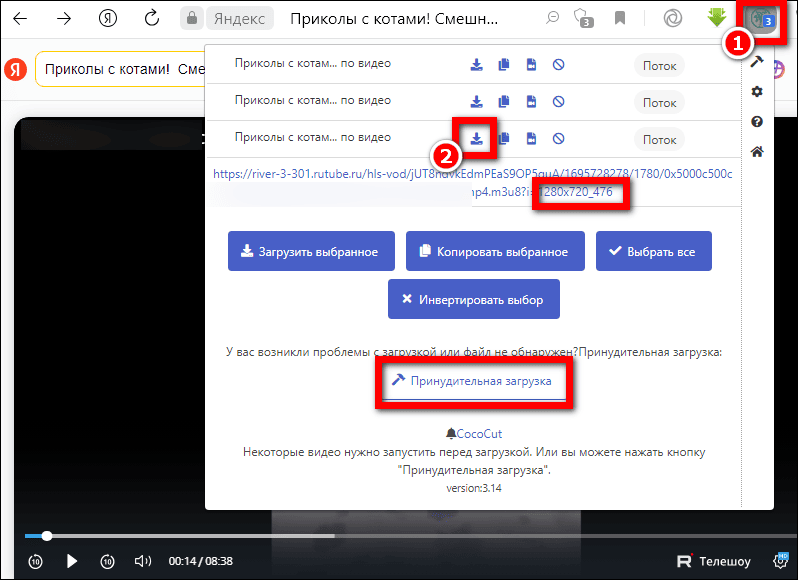
Task: Click the green download arrow extension icon
Action: coord(715,18)
